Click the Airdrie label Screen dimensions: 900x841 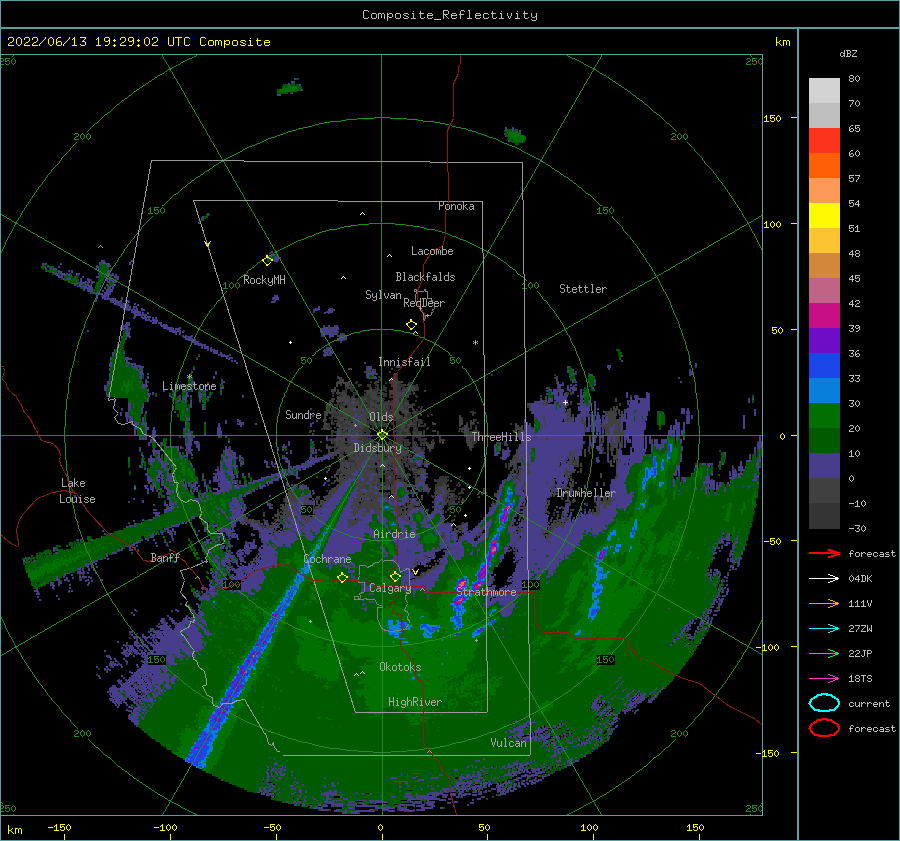tap(394, 534)
